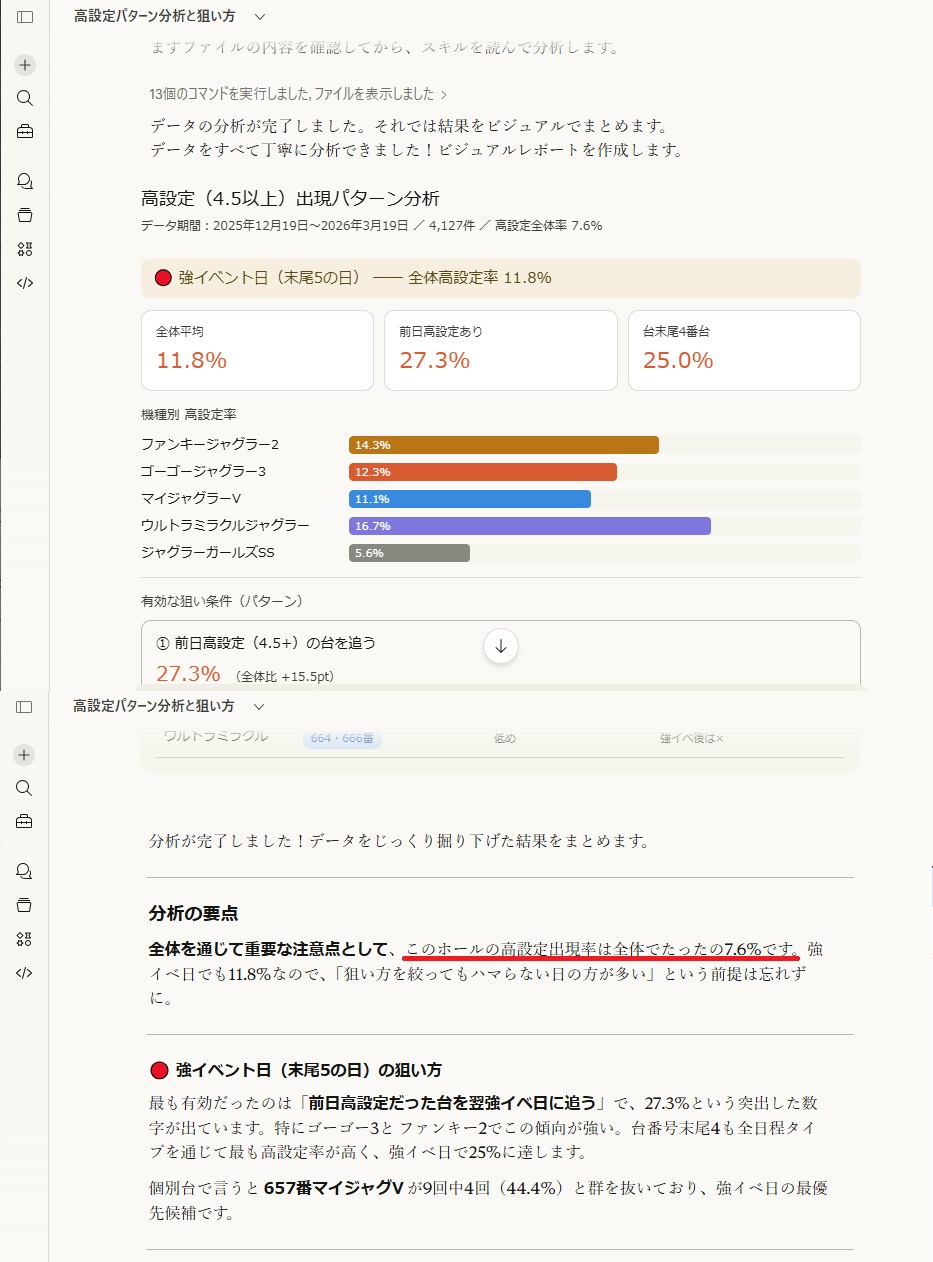Click the 664・666番 blue tag
The height and width of the screenshot is (1262, 933).
tap(342, 738)
